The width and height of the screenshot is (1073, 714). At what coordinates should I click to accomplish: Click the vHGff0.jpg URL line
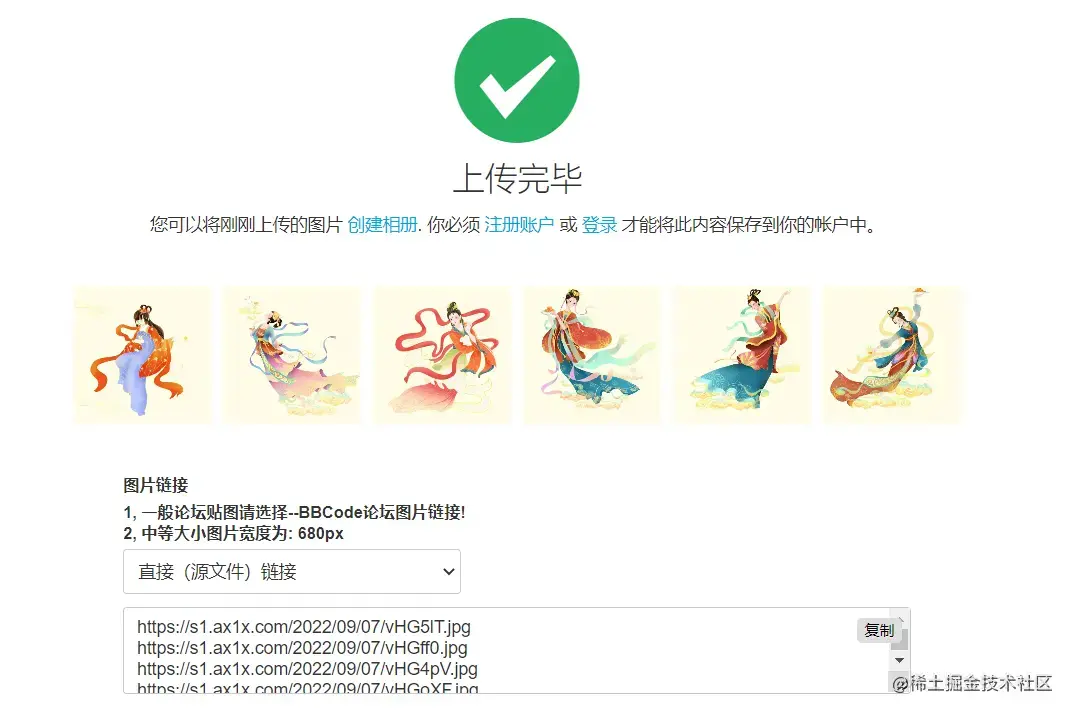click(x=302, y=648)
